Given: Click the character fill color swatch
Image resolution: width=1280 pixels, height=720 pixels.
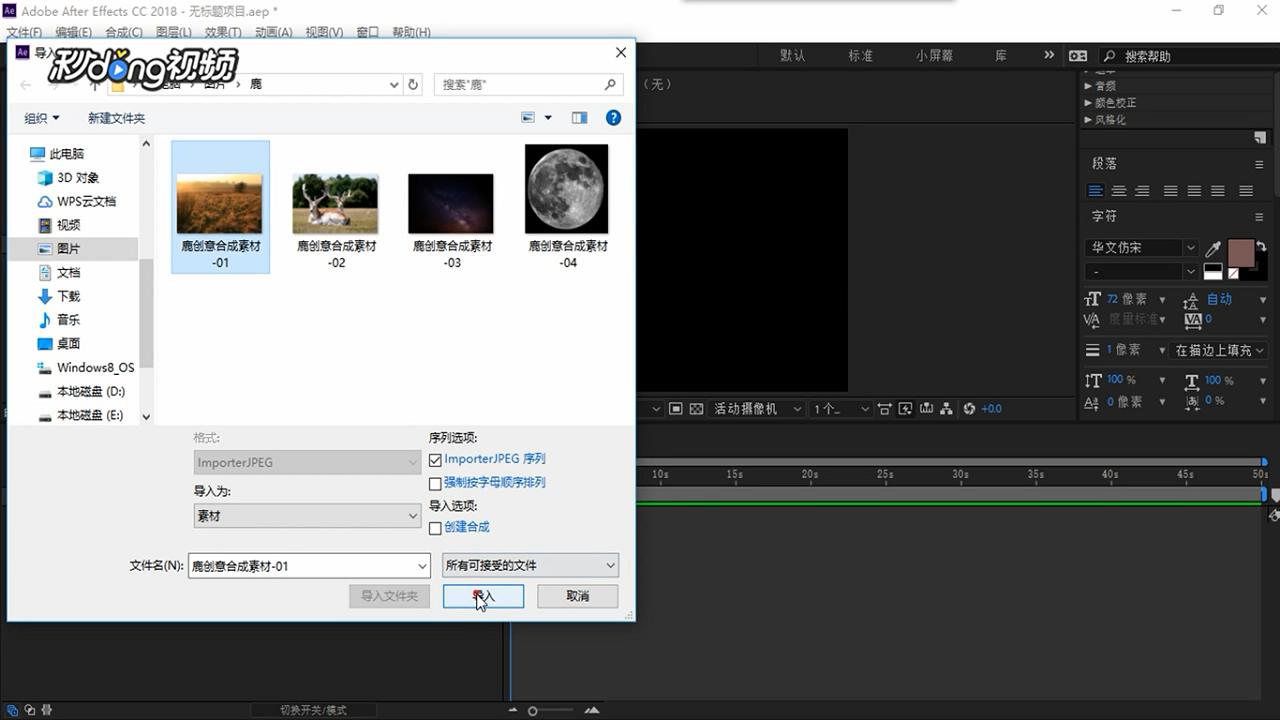Looking at the screenshot, I should coord(1240,252).
